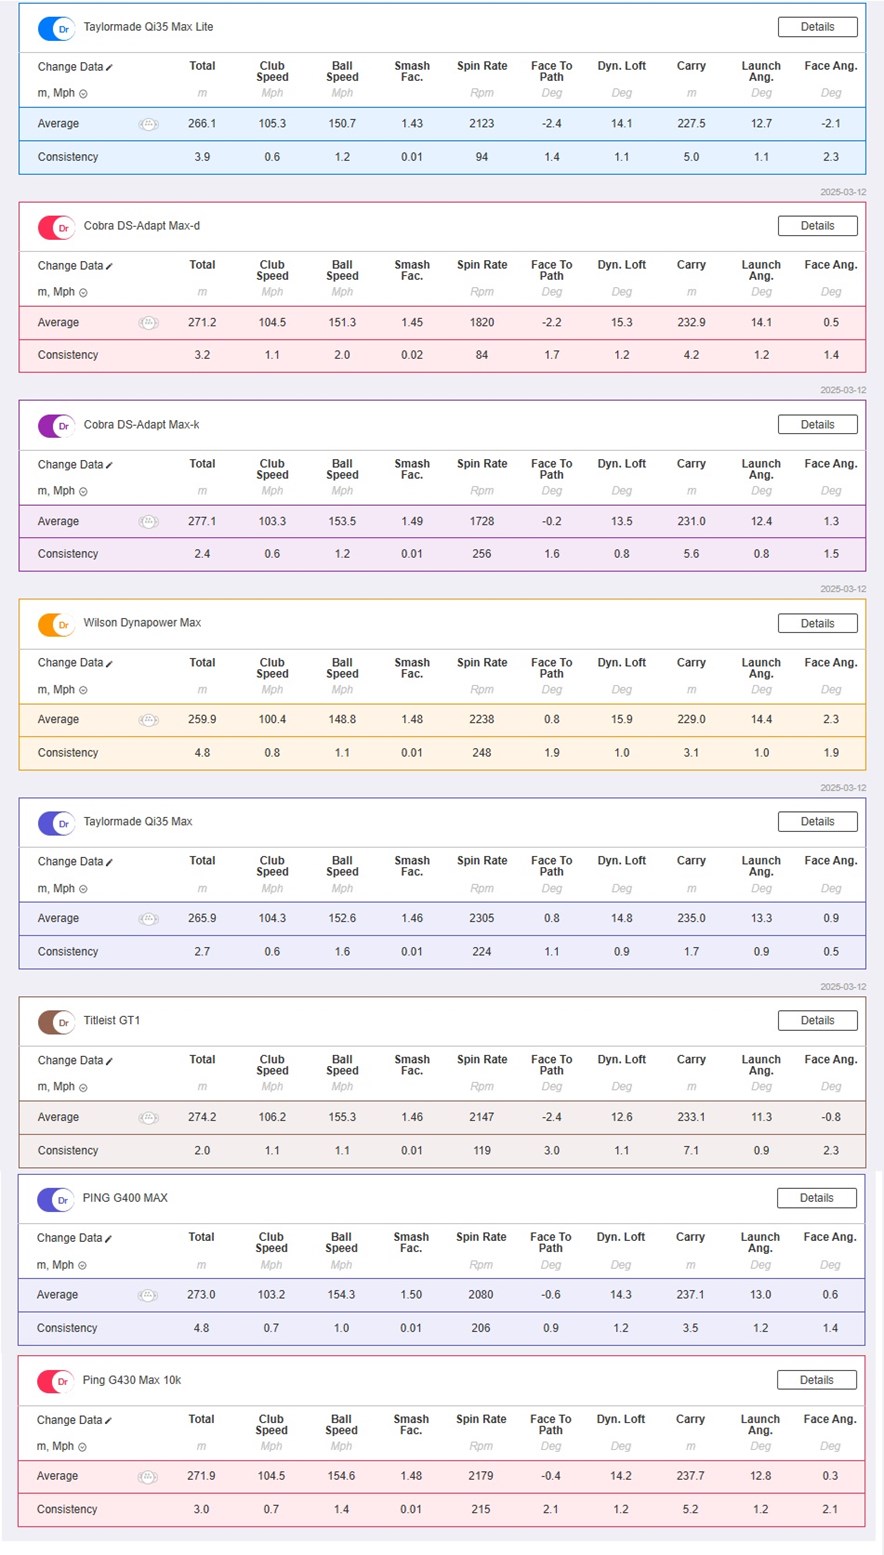Open the m, Mph units dropdown in Ping G430 Max 10k card
Viewport: 884px width, 1555px height.
pos(61,1447)
